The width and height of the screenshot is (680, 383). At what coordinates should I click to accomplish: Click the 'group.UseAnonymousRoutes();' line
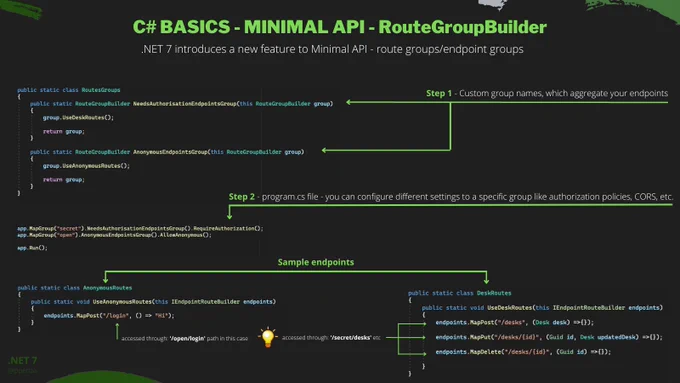pos(86,166)
